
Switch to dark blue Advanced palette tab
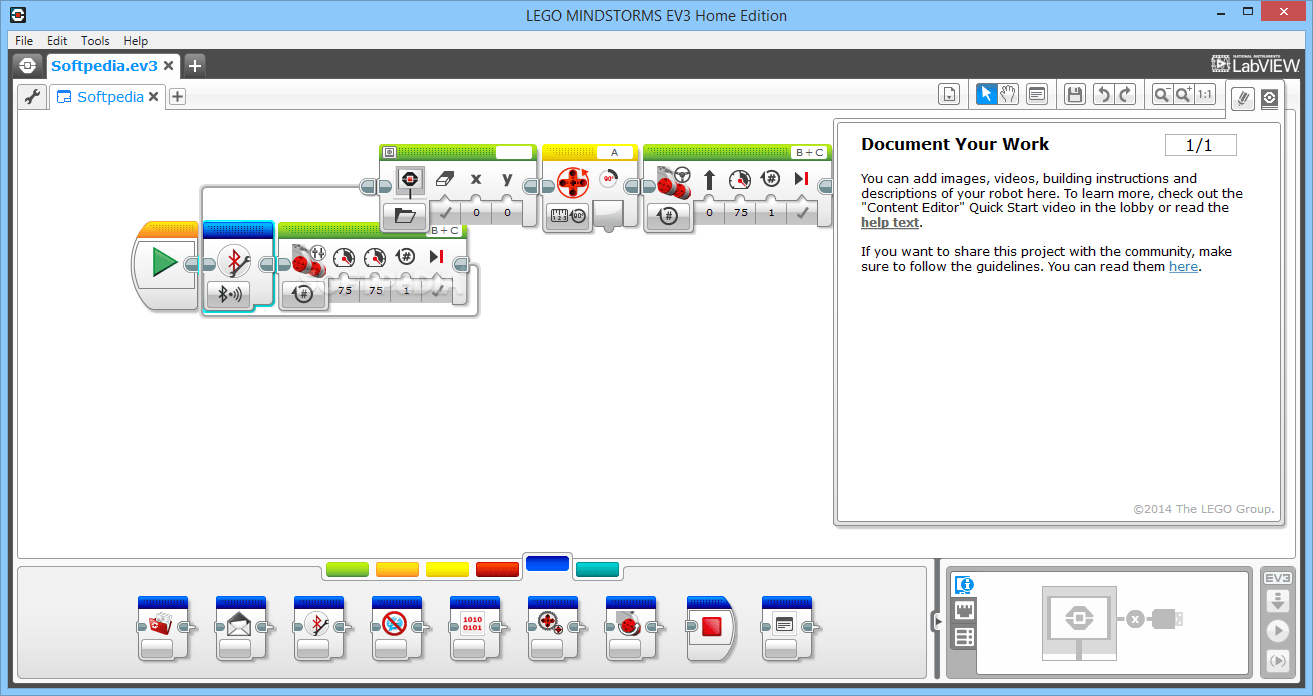tap(547, 565)
